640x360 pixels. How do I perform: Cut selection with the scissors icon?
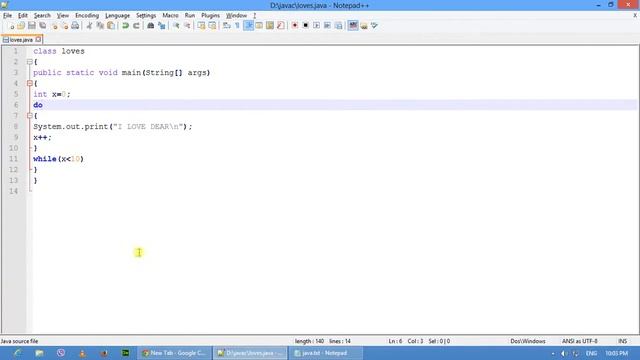(x=89, y=26)
